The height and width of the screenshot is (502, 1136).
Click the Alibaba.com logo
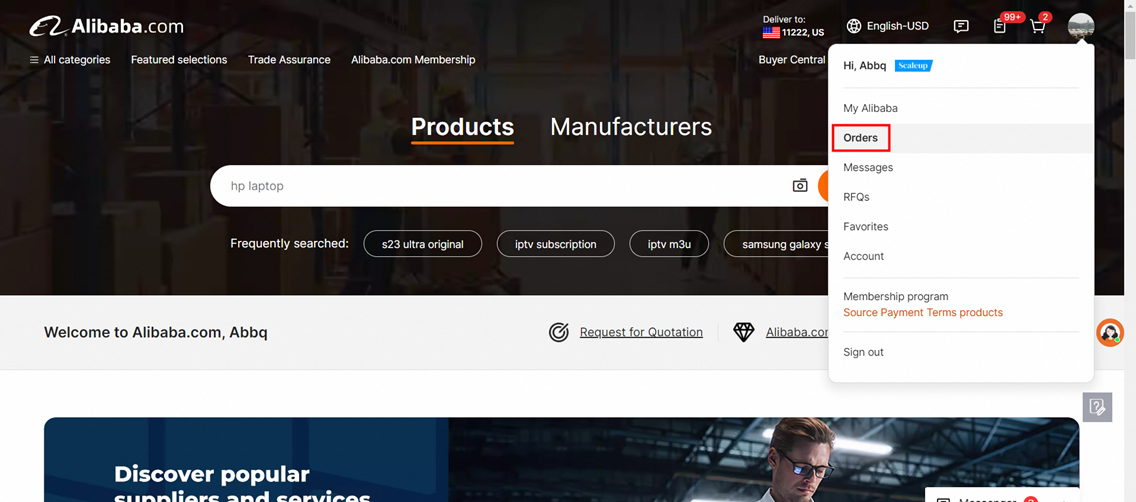click(106, 27)
